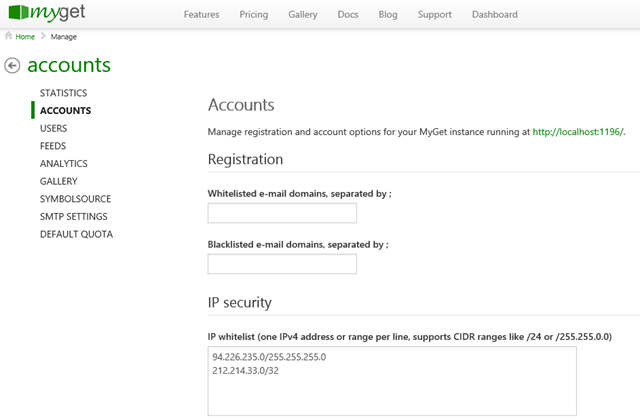Open the Docs page

(x=348, y=15)
